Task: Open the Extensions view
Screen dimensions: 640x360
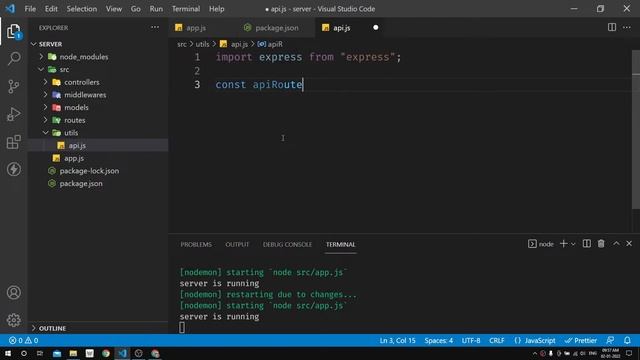Action: (13, 142)
